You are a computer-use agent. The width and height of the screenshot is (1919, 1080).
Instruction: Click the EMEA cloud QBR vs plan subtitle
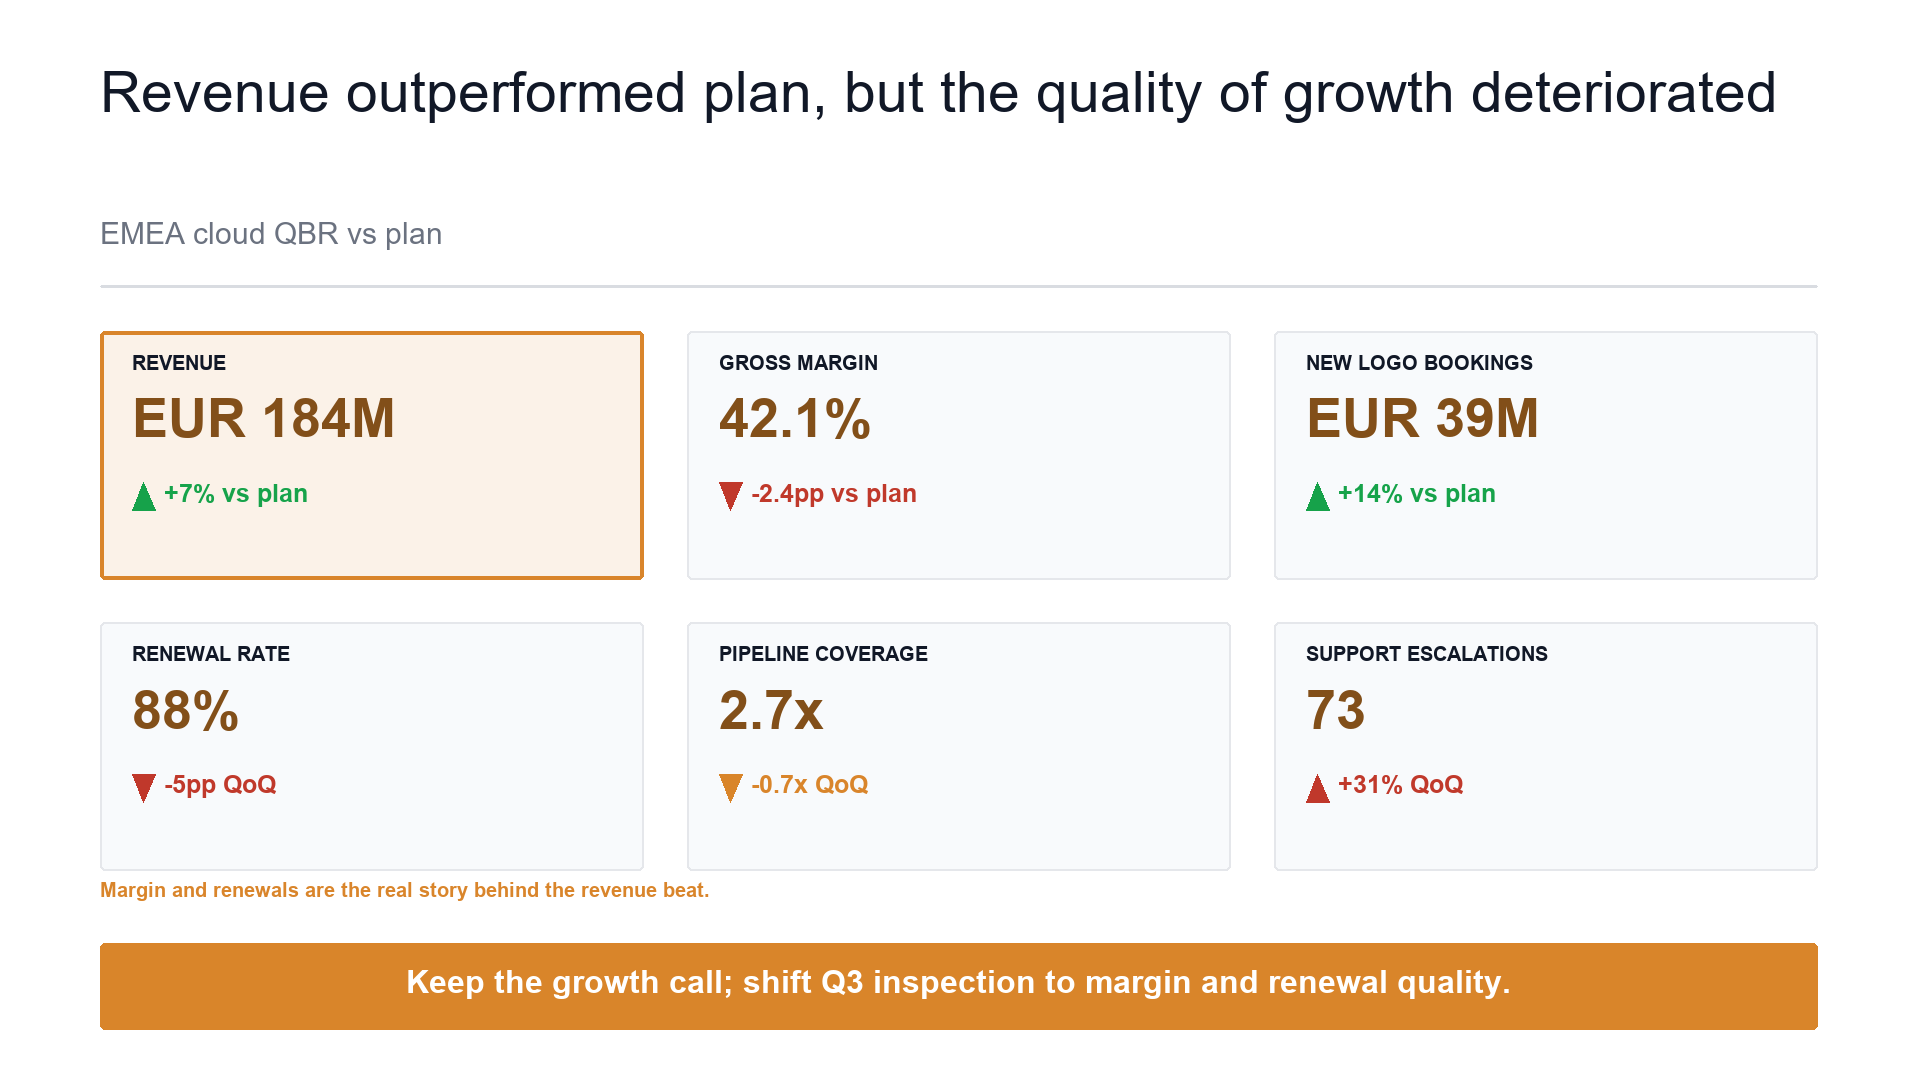click(x=271, y=234)
